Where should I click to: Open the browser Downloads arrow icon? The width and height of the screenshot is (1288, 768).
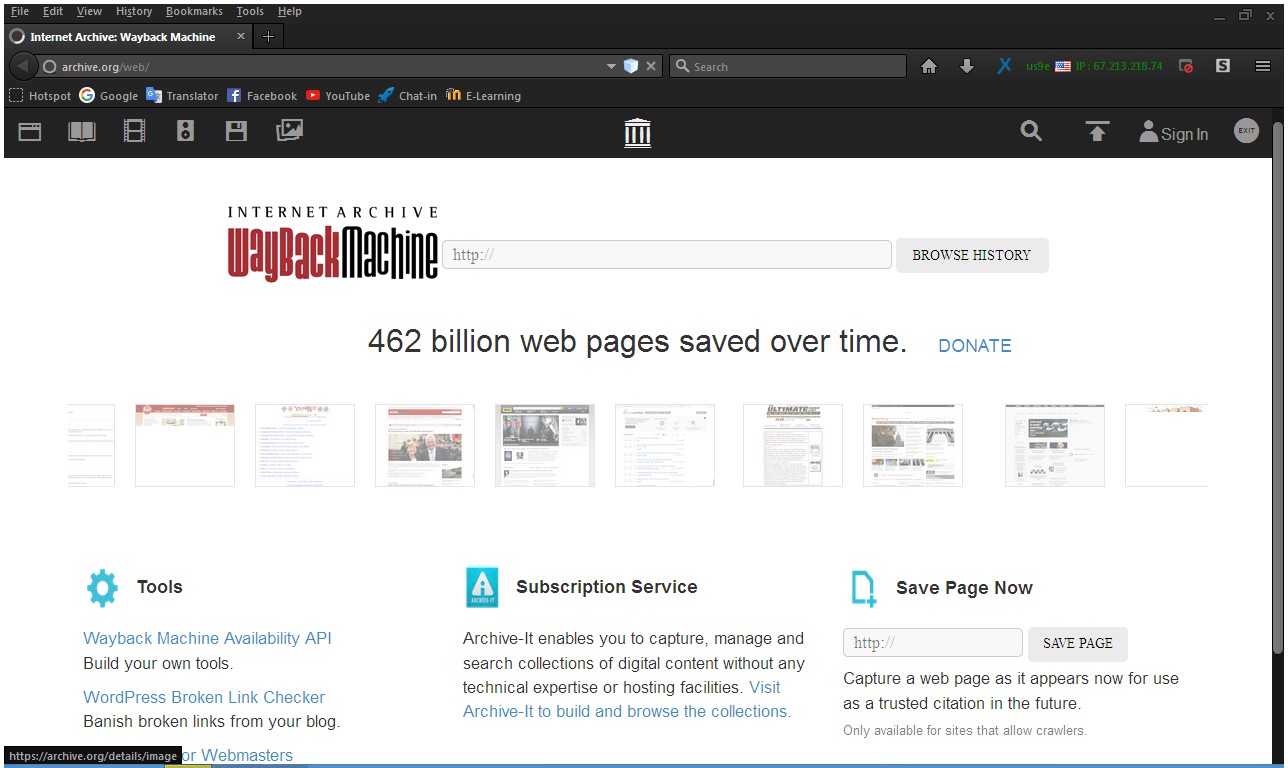(x=966, y=66)
